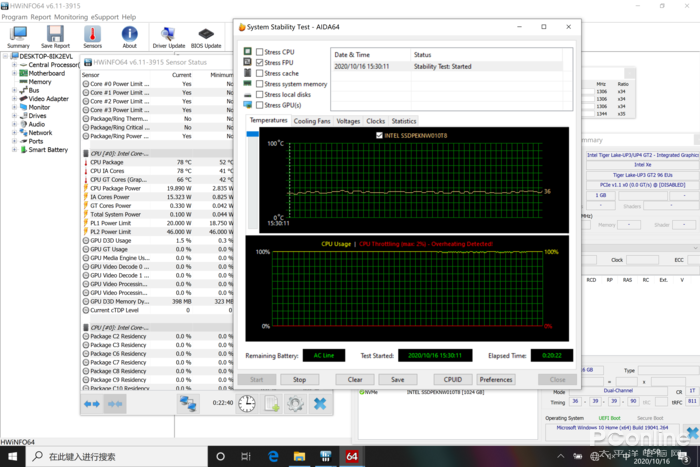700x467 pixels.
Task: Open the Report menu
Action: pos(41,17)
